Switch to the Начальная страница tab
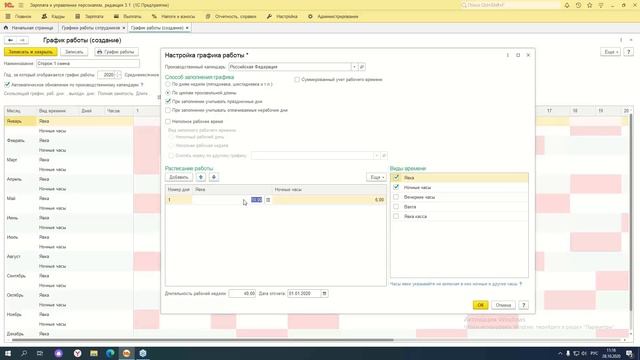The height and width of the screenshot is (360, 640). [x=29, y=28]
